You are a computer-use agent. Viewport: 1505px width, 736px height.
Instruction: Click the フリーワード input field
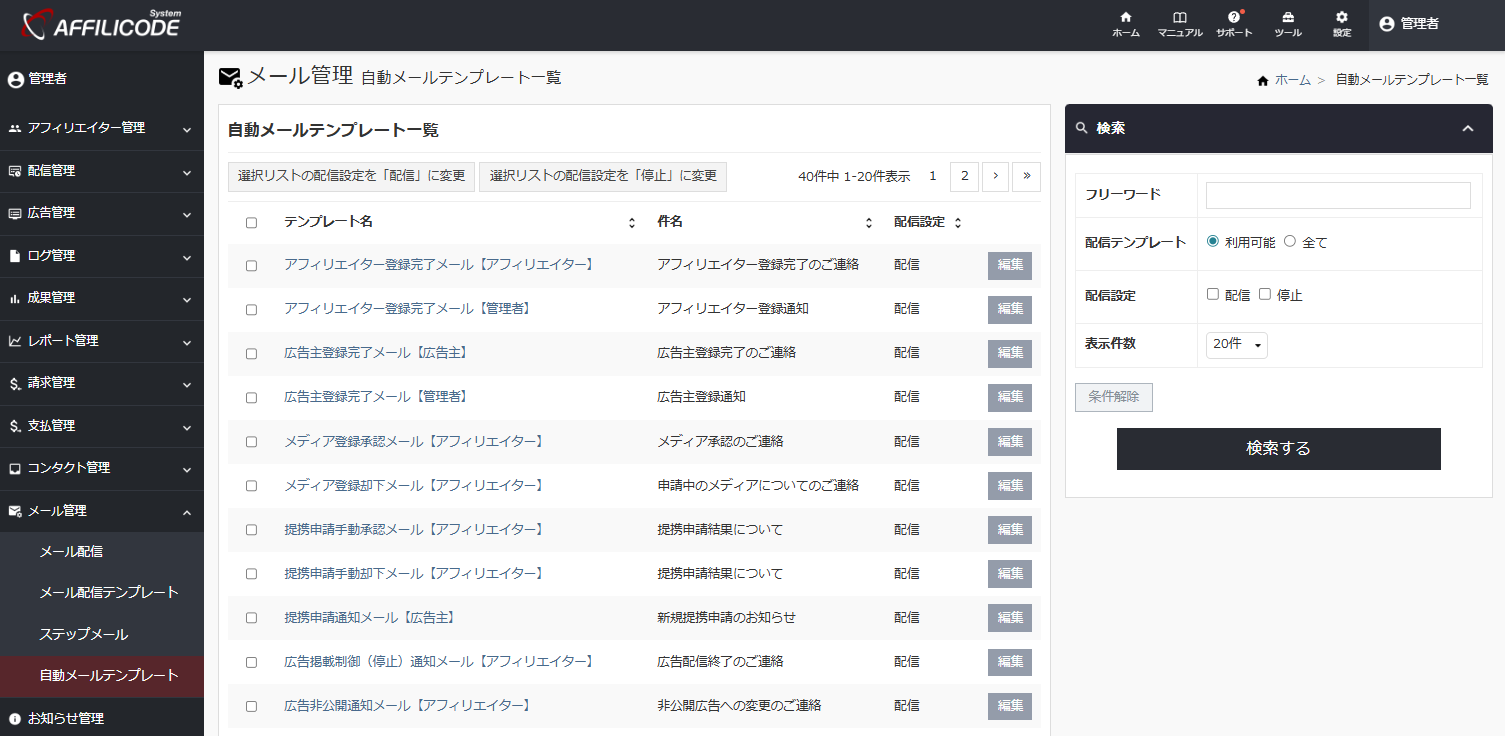[1339, 195]
